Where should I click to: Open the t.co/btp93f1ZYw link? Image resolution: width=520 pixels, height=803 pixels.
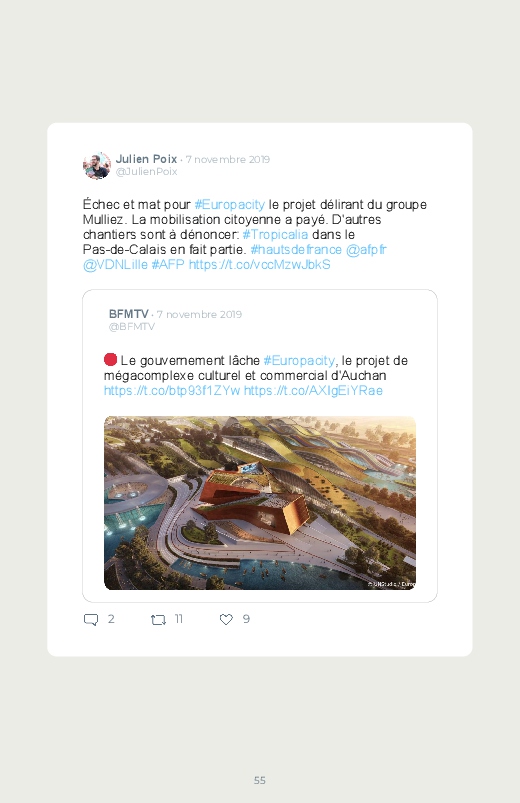coord(172,391)
